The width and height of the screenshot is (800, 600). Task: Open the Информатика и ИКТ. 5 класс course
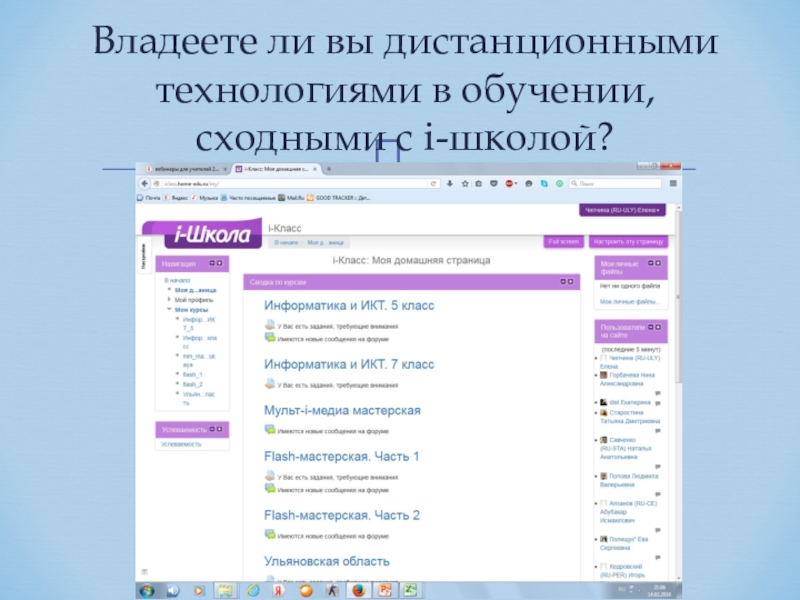pos(349,306)
